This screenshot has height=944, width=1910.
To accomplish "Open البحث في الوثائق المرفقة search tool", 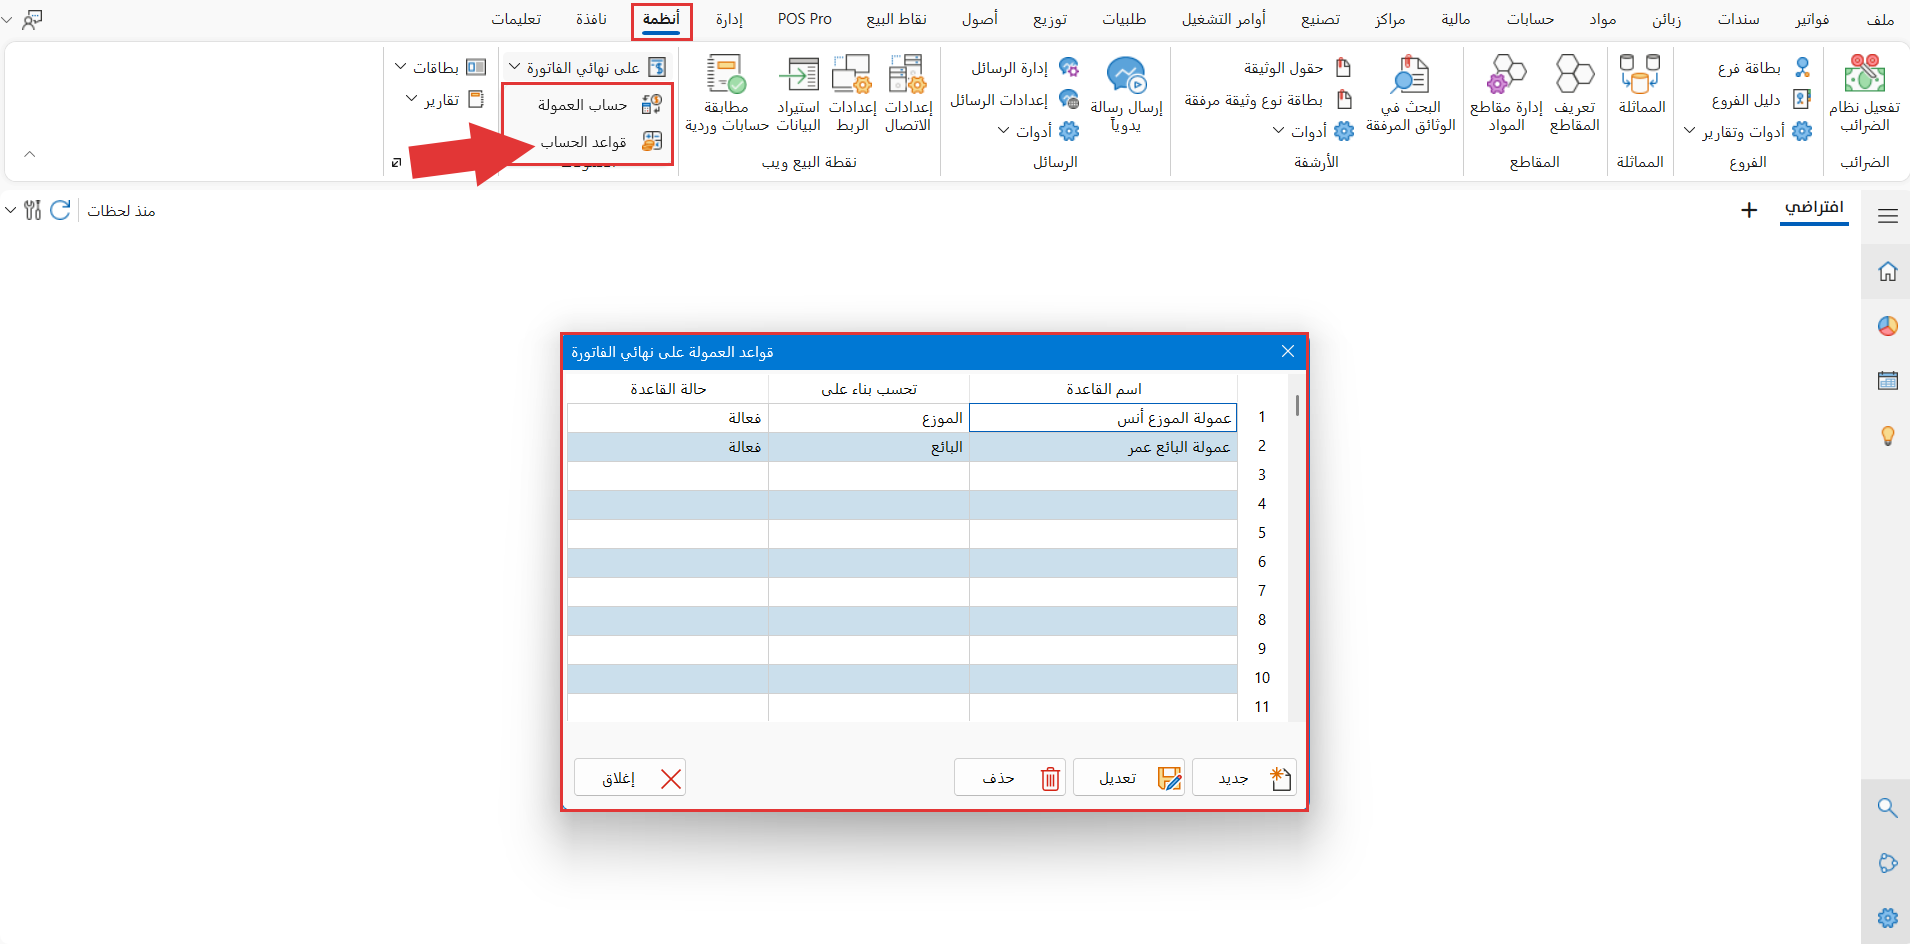I will [x=1411, y=93].
